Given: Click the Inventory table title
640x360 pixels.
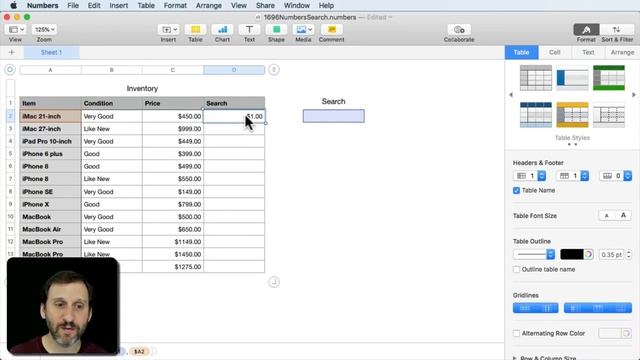Looking at the screenshot, I should tap(142, 89).
